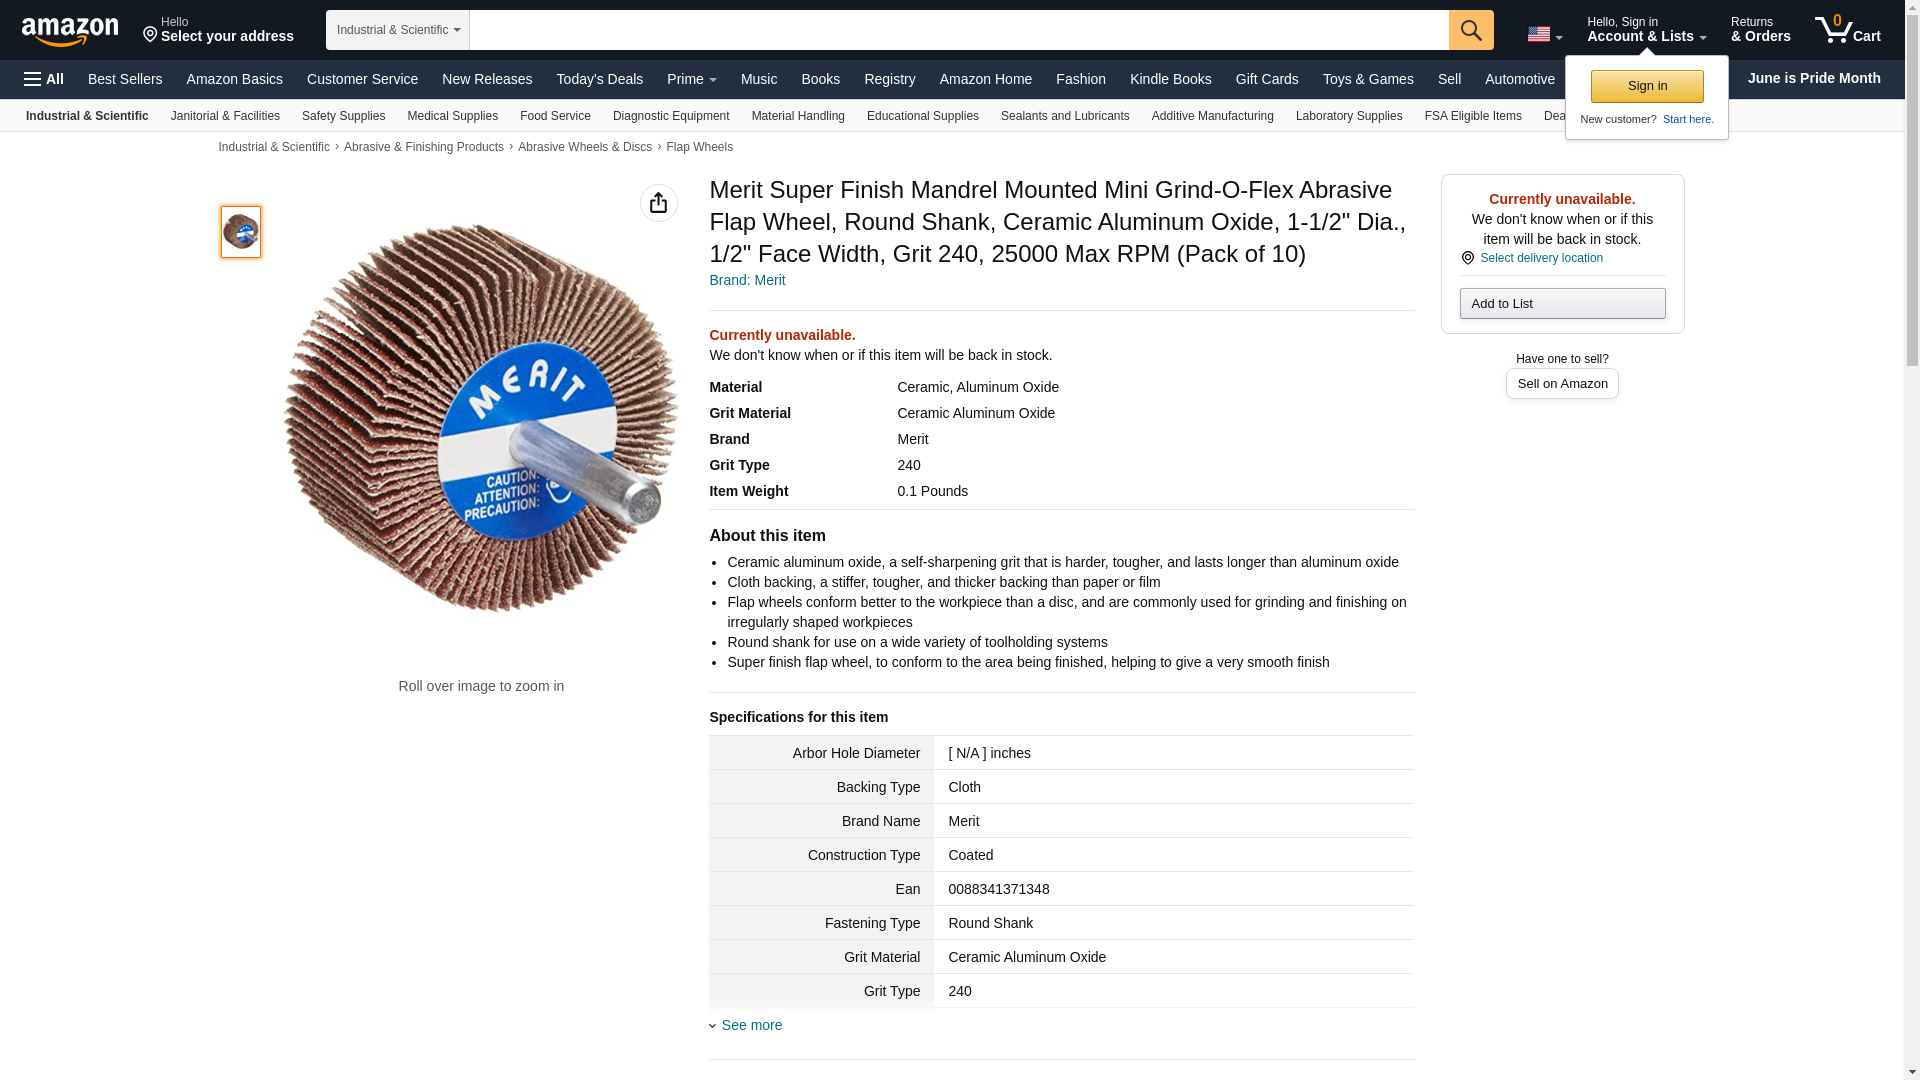Open the All hamburger menu
The height and width of the screenshot is (1080, 1920).
click(x=44, y=79)
